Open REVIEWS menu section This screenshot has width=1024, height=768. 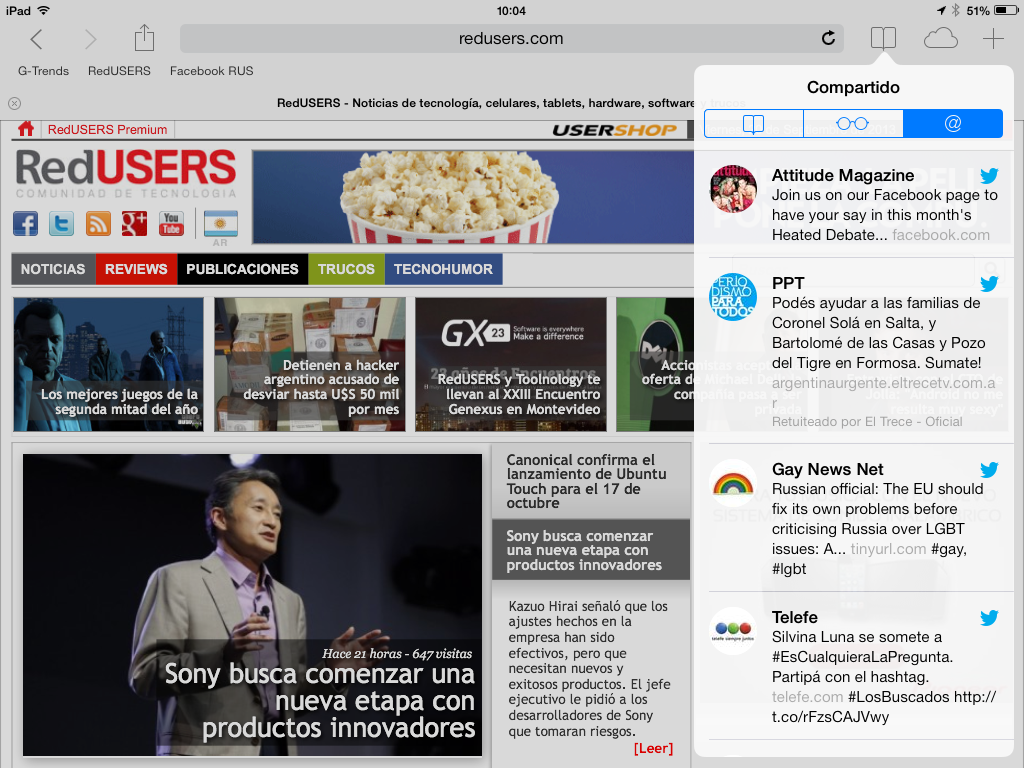point(136,269)
